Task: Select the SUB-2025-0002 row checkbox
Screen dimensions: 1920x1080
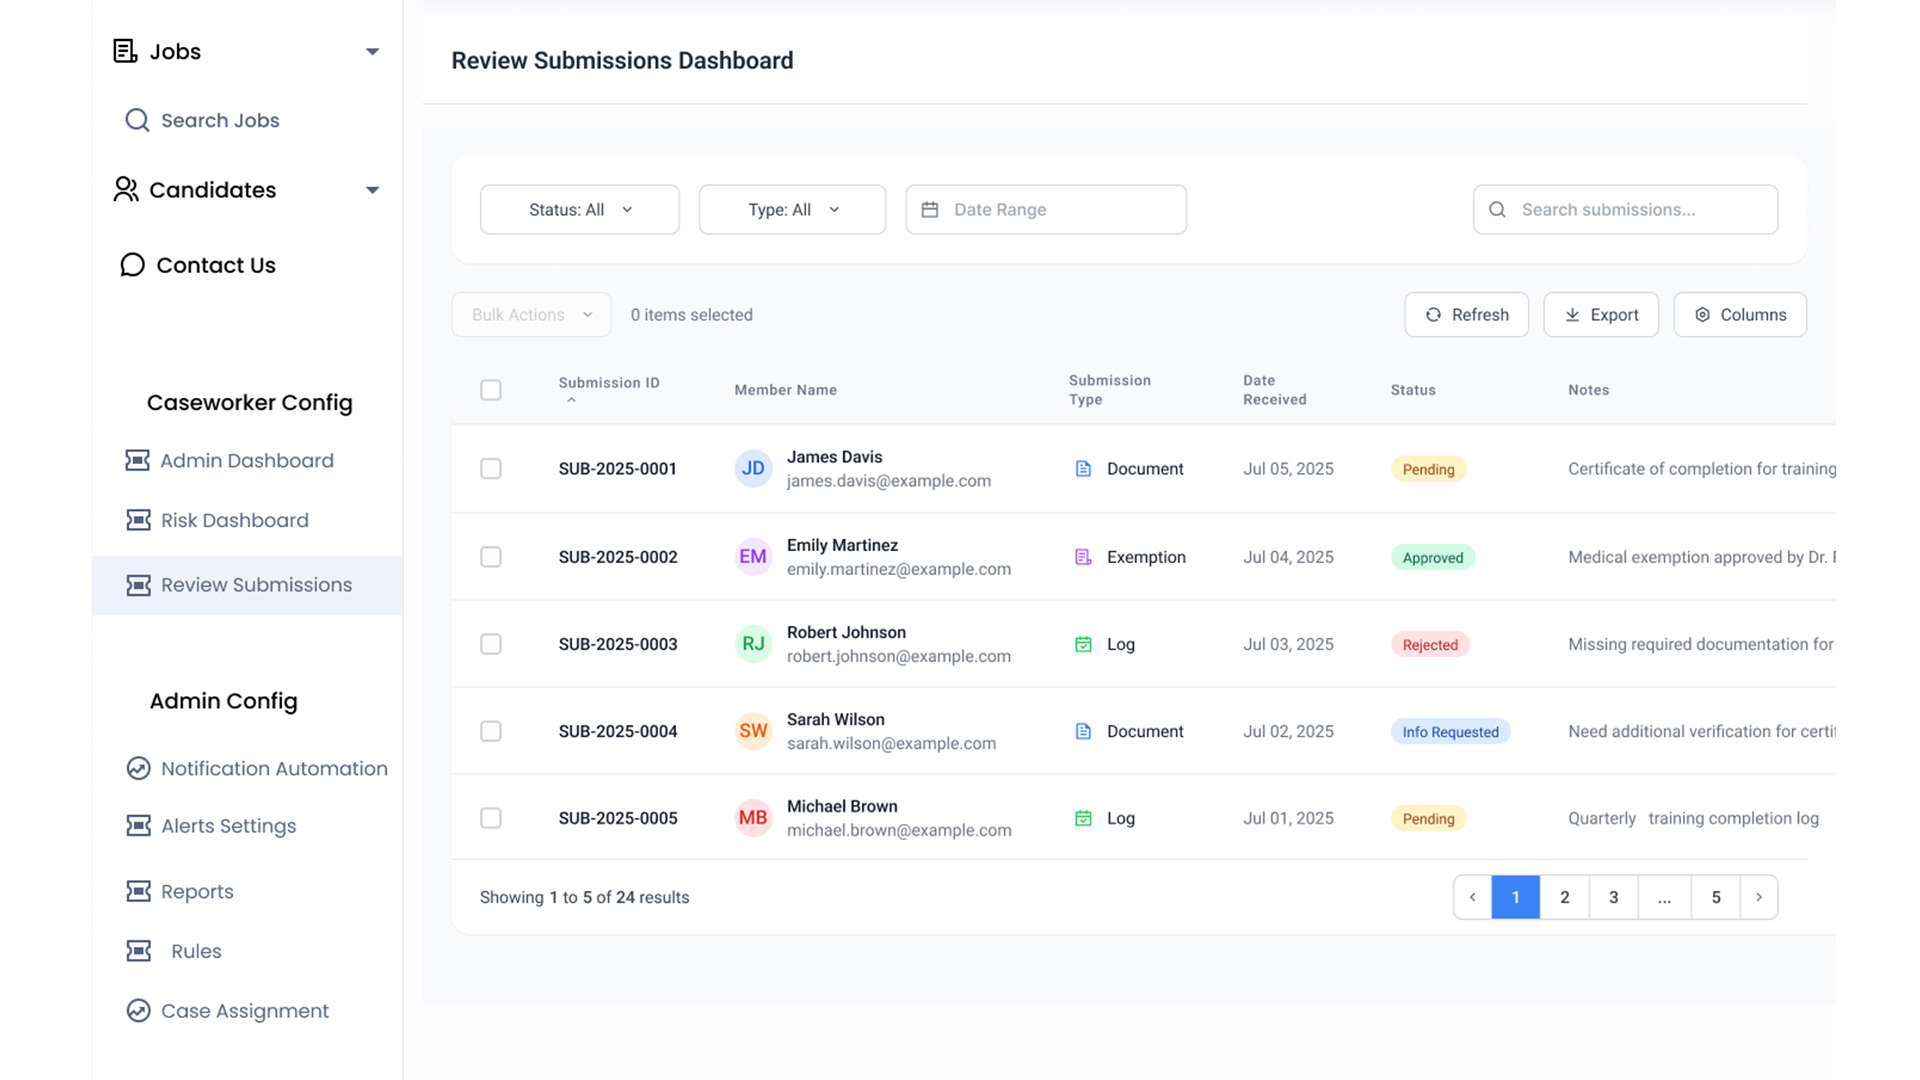Action: [x=490, y=556]
